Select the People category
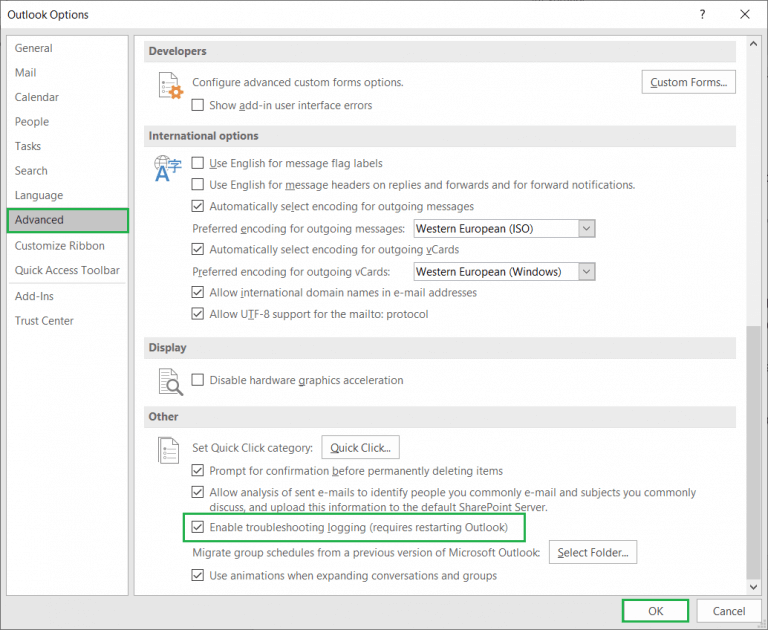Viewport: 768px width, 630px height. [x=68, y=121]
